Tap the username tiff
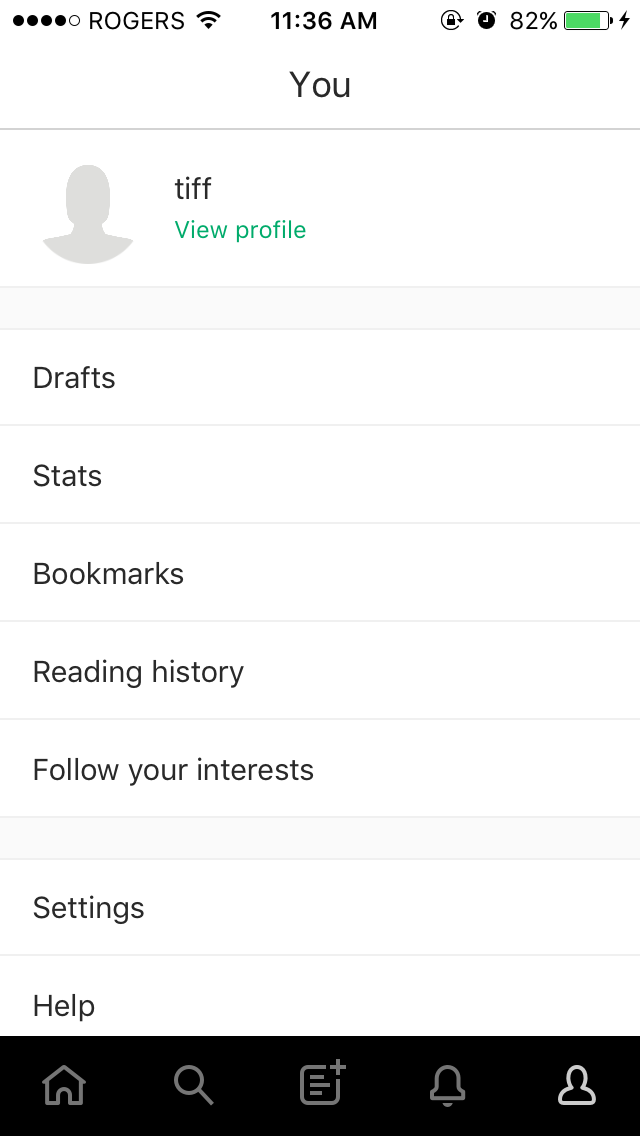640x1136 pixels. tap(193, 188)
